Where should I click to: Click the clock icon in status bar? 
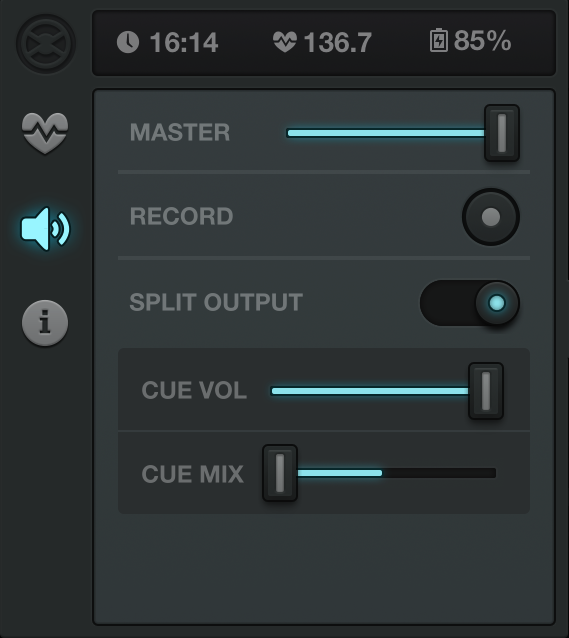pyautogui.click(x=128, y=42)
